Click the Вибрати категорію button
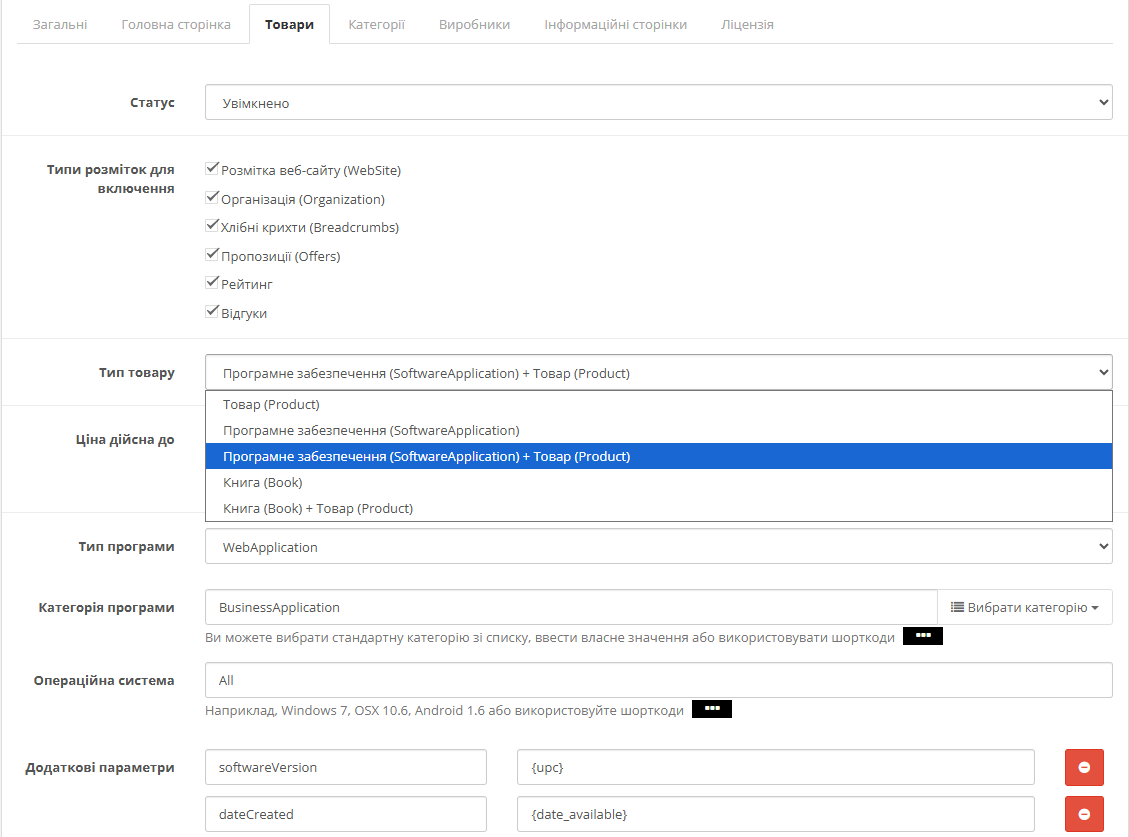The width and height of the screenshot is (1129, 837). pos(1024,607)
